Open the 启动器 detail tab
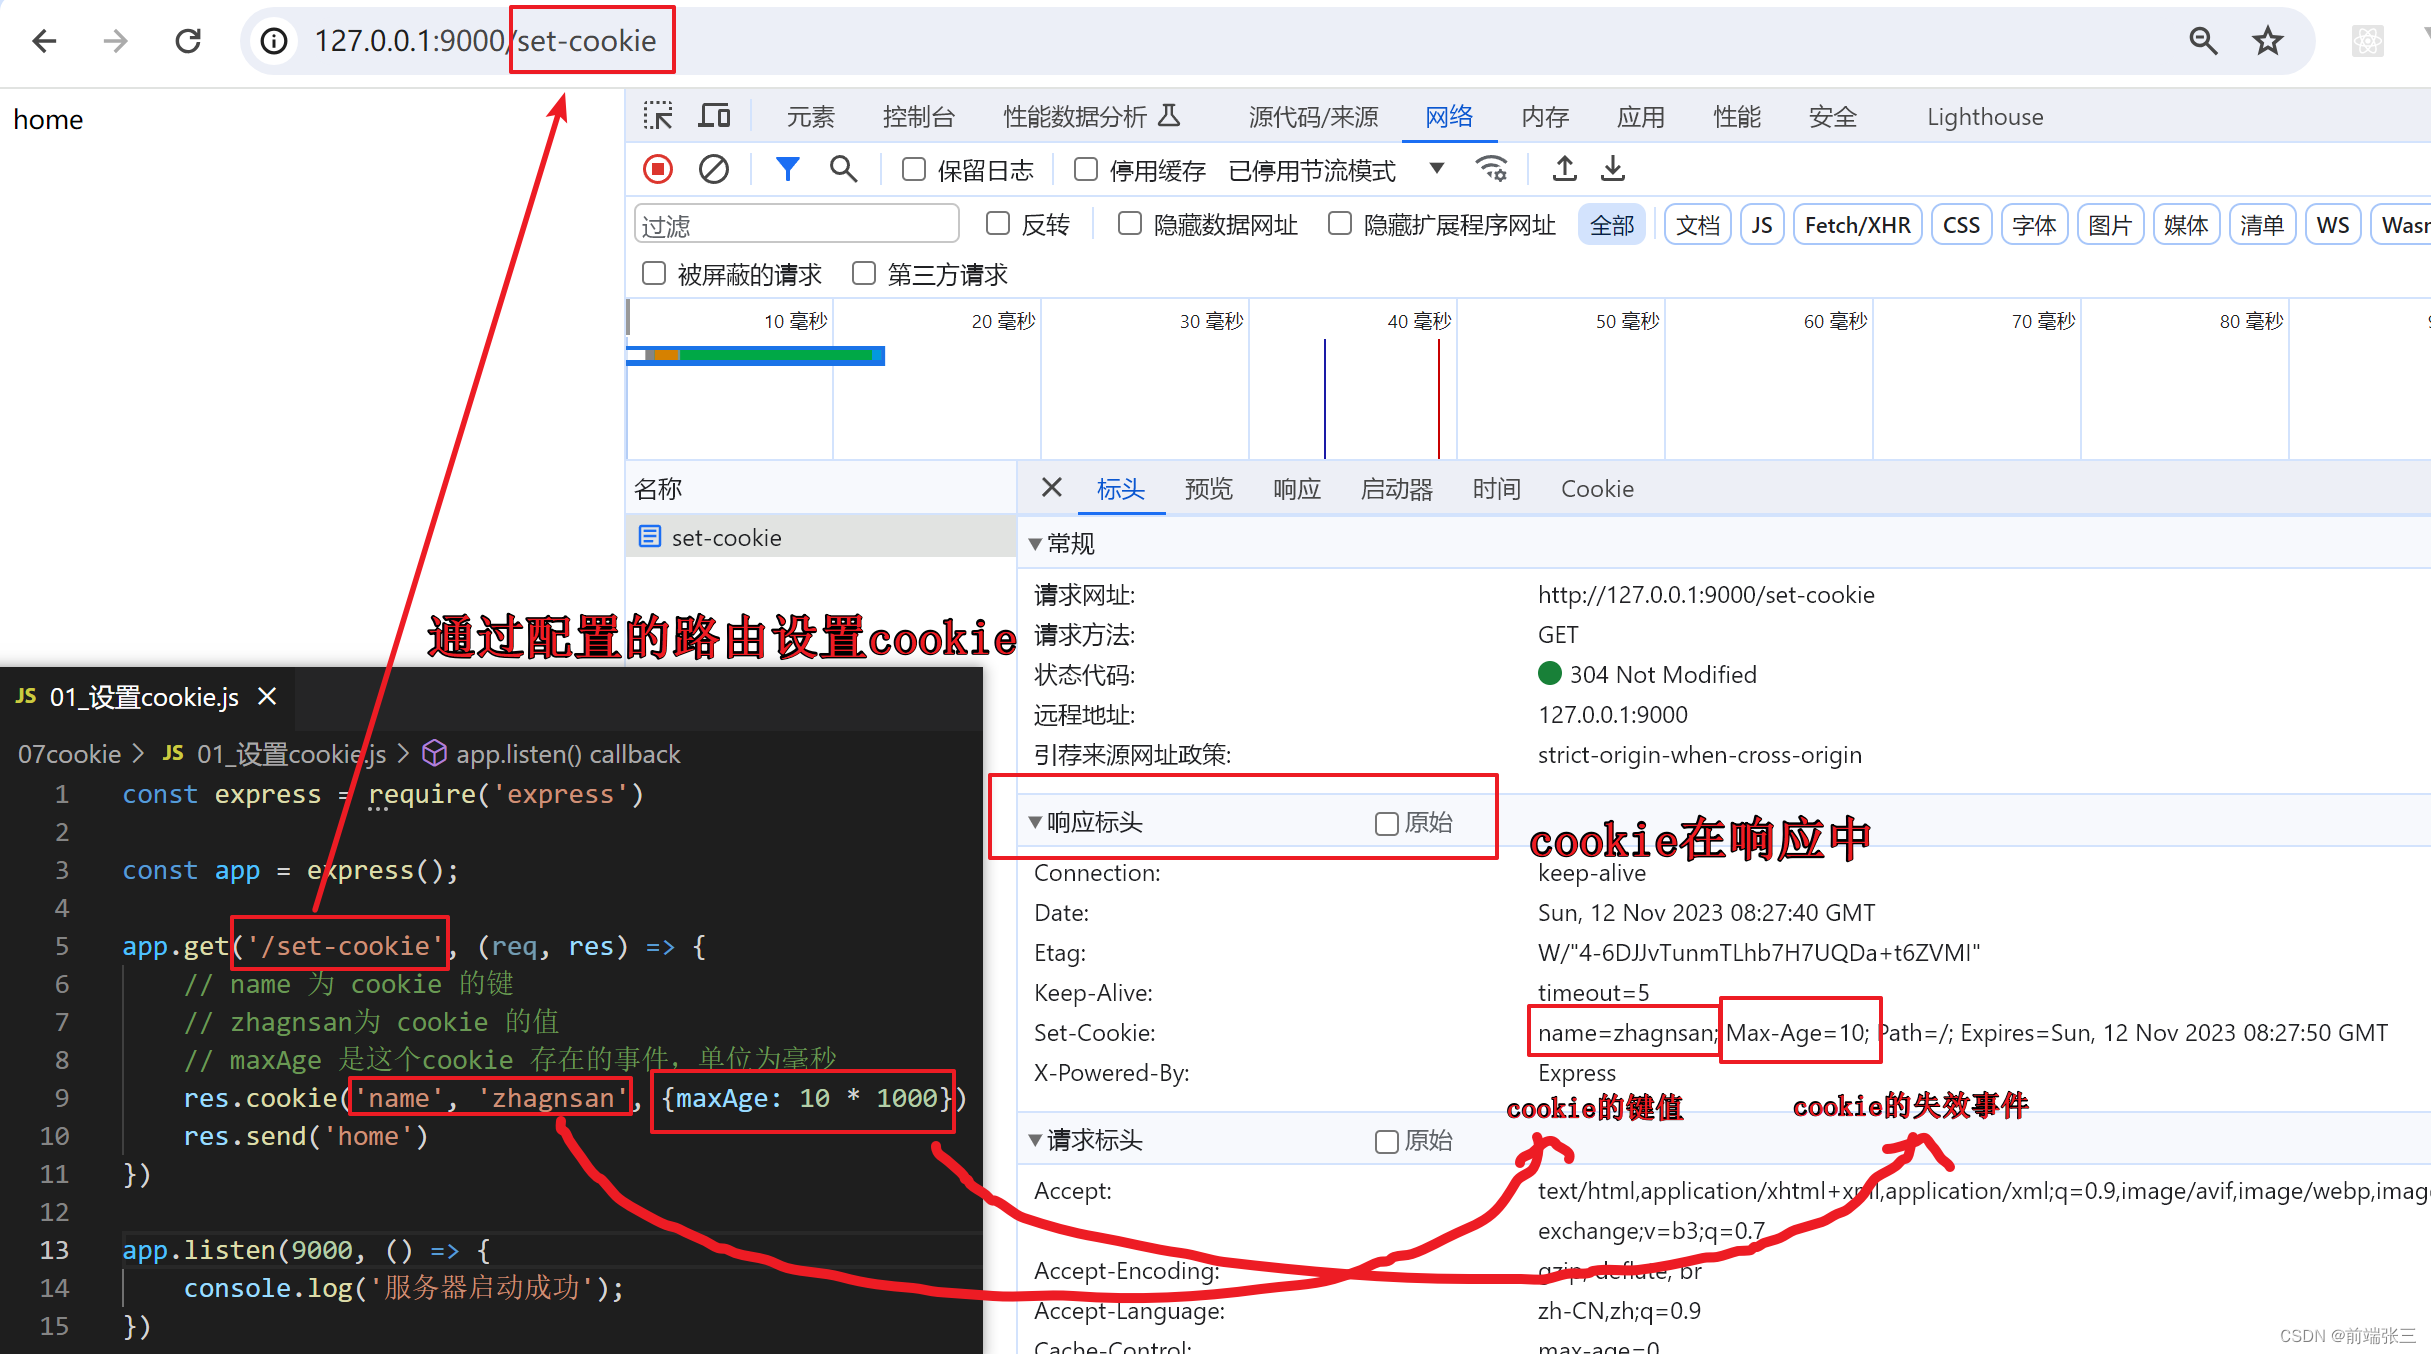 (x=1396, y=489)
